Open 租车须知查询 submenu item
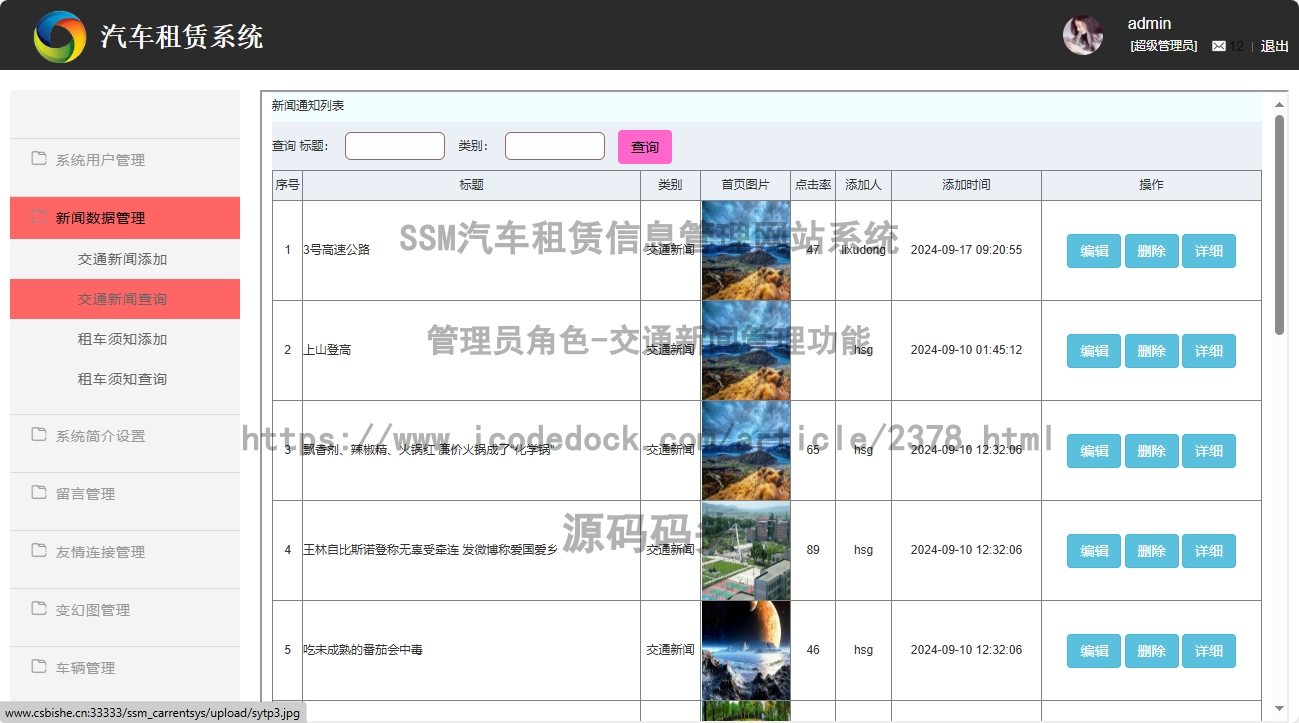 (x=125, y=379)
